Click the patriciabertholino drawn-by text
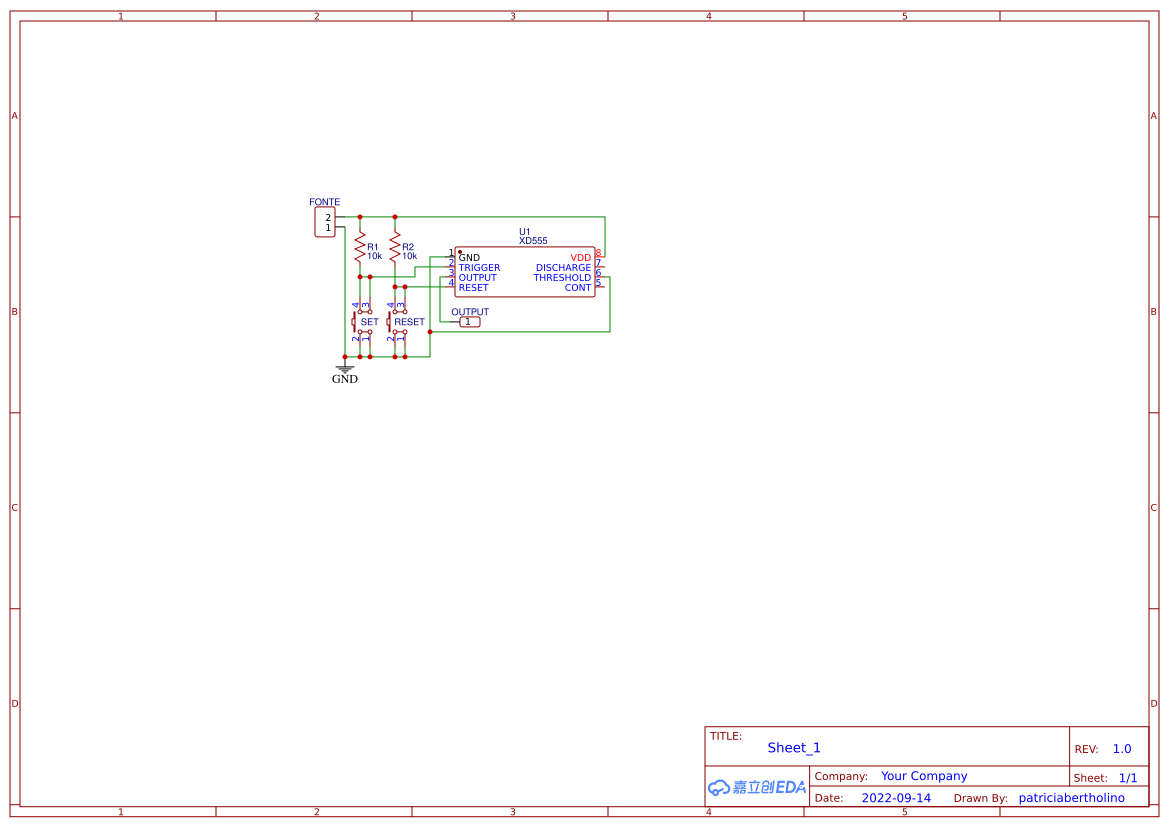This screenshot has width=1169, height=827. [x=1071, y=798]
